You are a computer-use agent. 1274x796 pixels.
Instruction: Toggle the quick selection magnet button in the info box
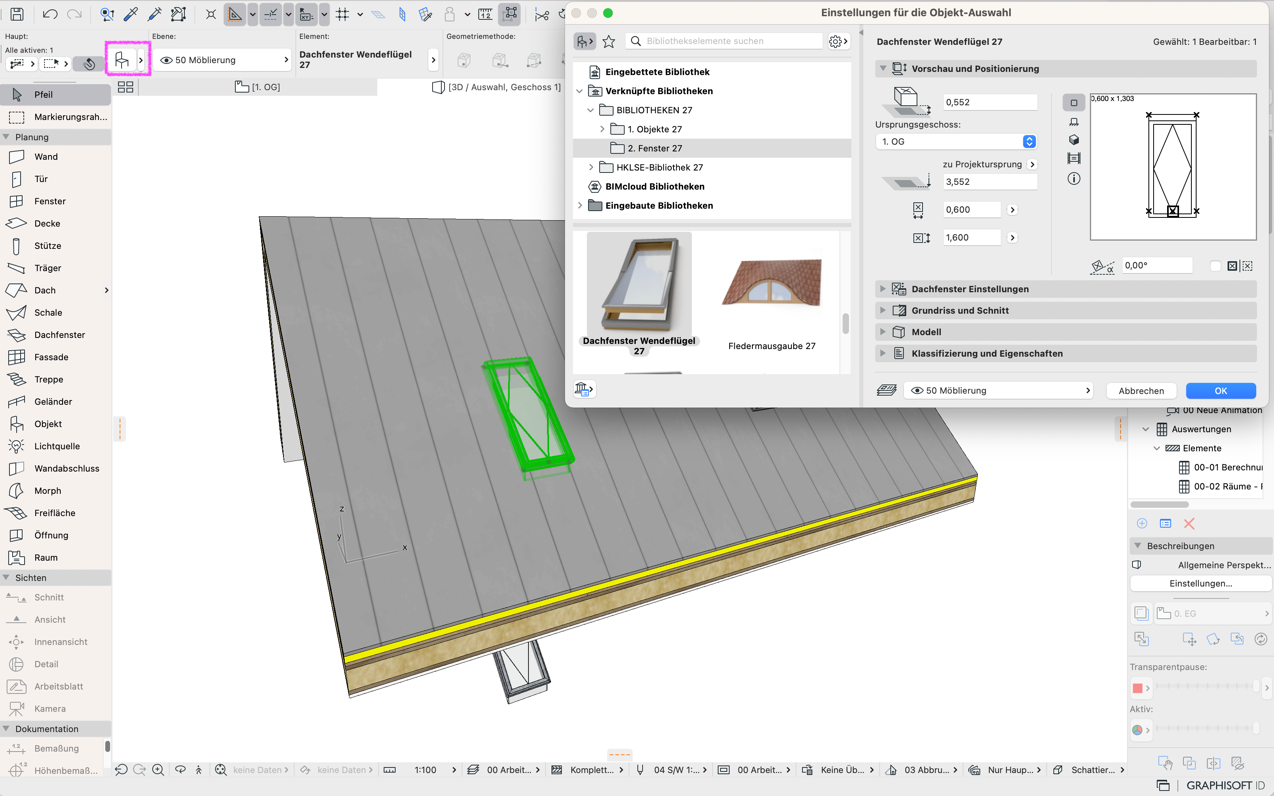coord(89,63)
